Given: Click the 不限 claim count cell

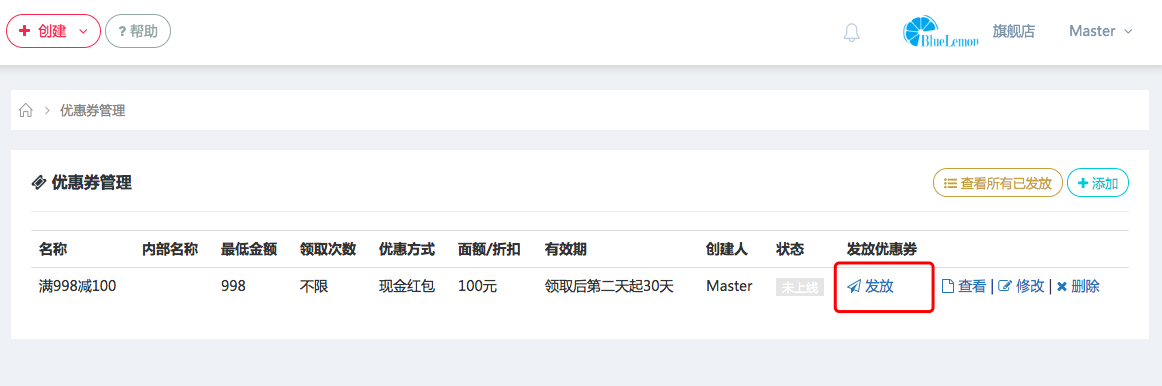Looking at the screenshot, I should click(313, 286).
